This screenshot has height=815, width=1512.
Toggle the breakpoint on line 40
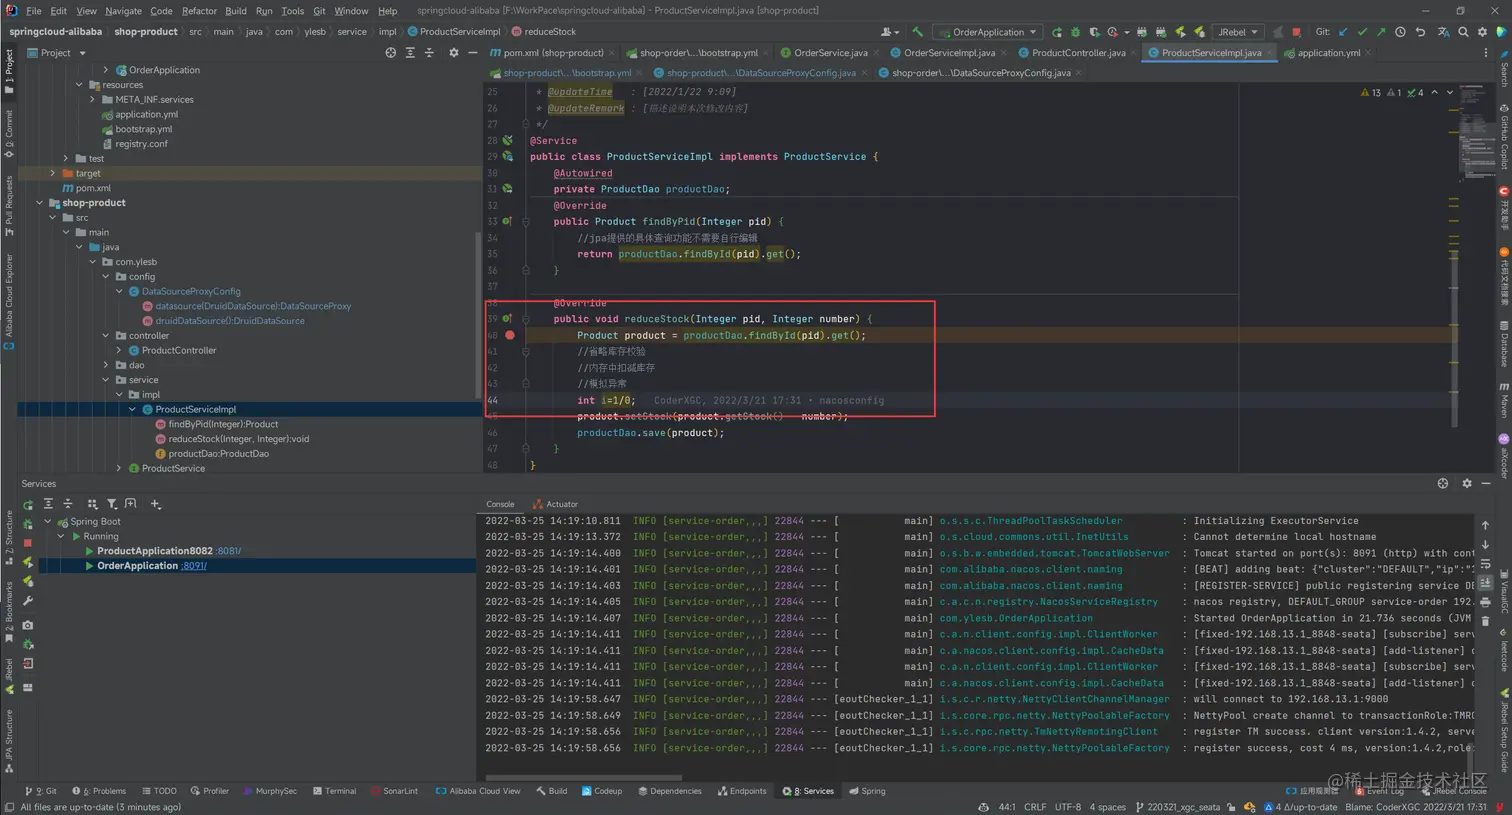point(510,335)
